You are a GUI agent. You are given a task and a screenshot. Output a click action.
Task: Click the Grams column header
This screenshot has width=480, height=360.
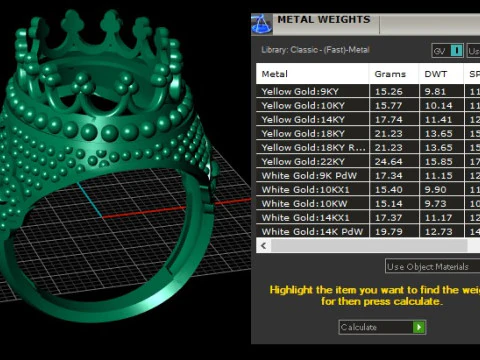[x=394, y=74]
